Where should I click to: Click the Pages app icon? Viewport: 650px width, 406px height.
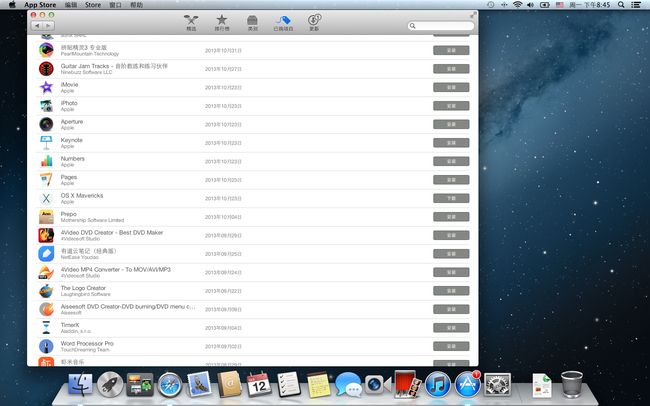point(46,180)
